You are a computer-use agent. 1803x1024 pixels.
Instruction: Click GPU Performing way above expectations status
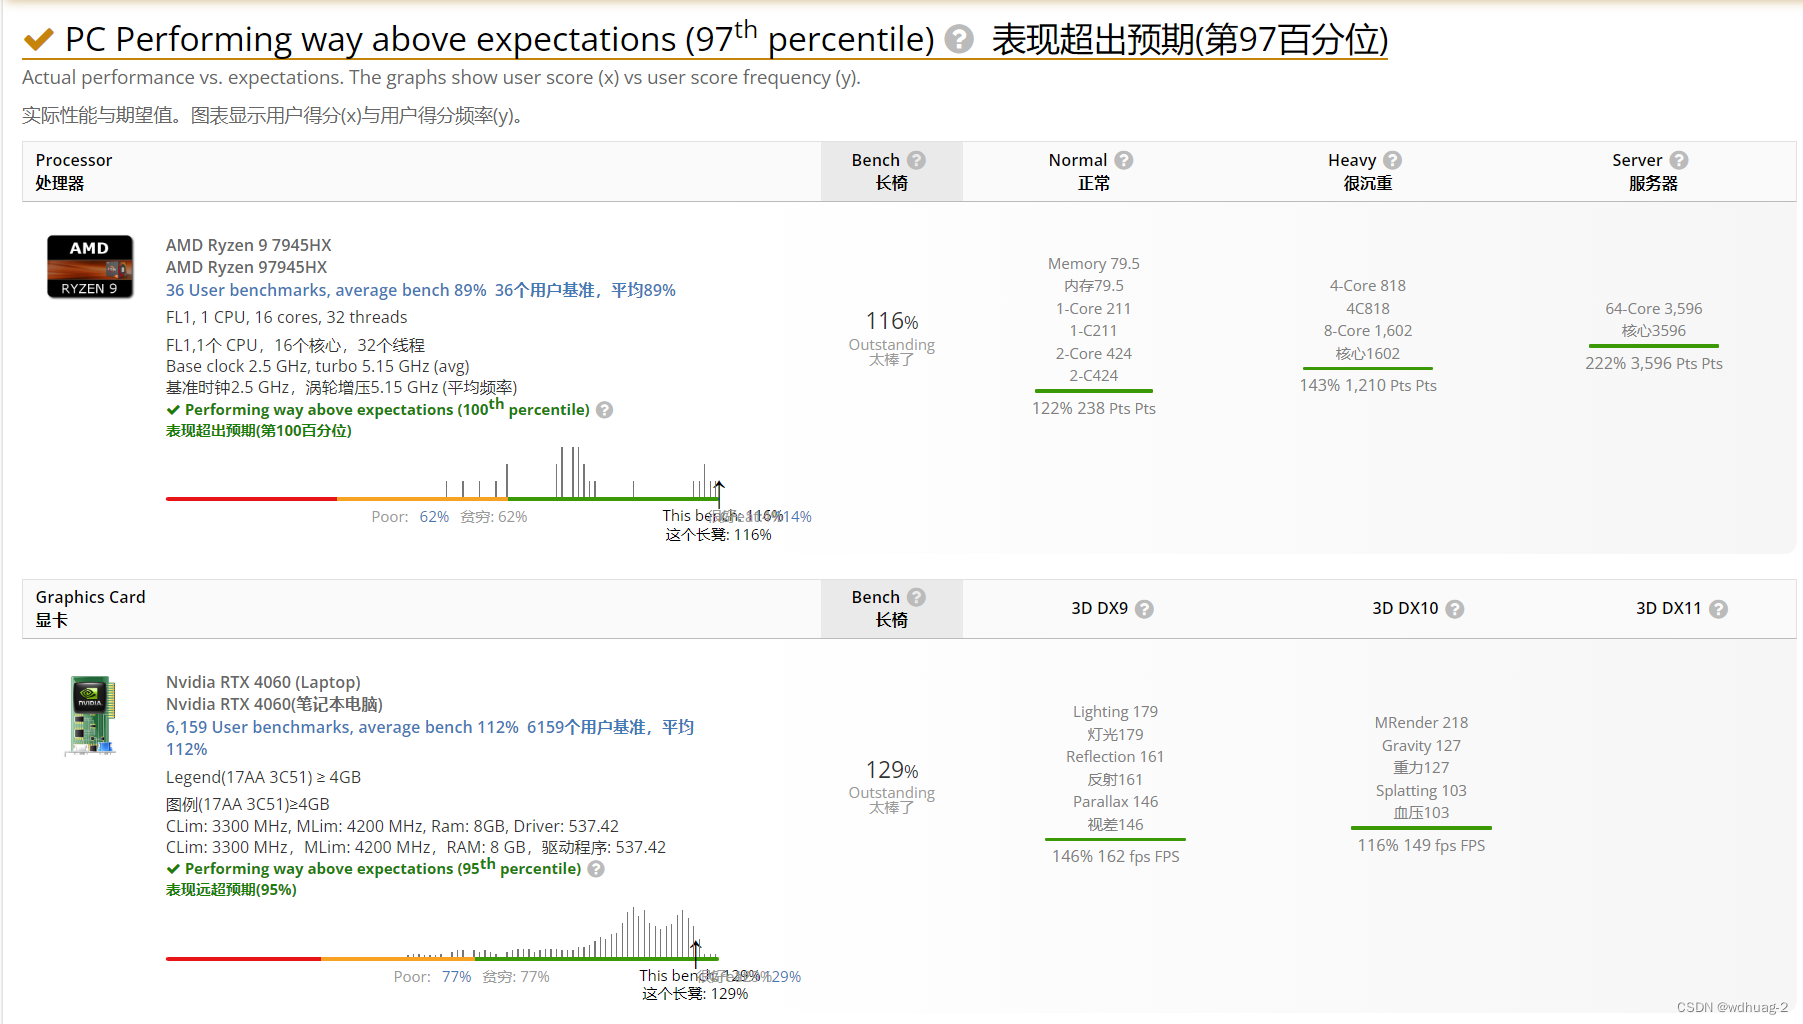pos(374,868)
